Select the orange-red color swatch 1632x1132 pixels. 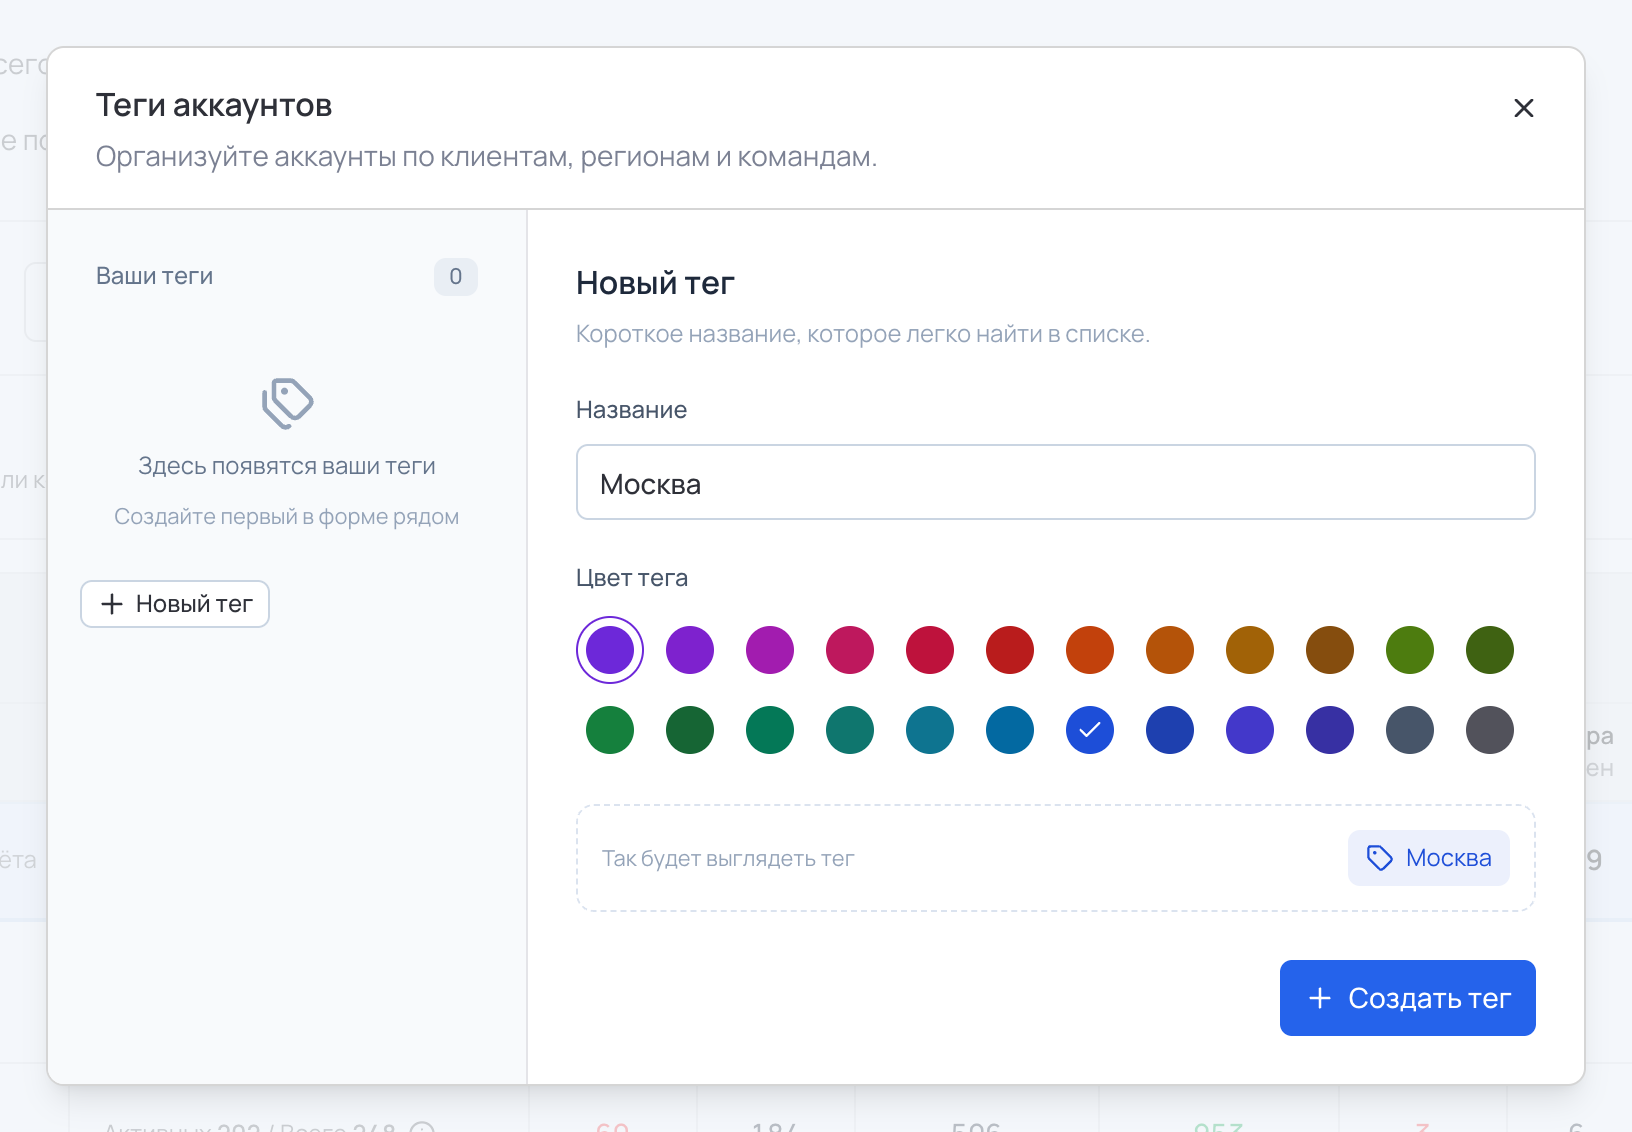(1090, 650)
